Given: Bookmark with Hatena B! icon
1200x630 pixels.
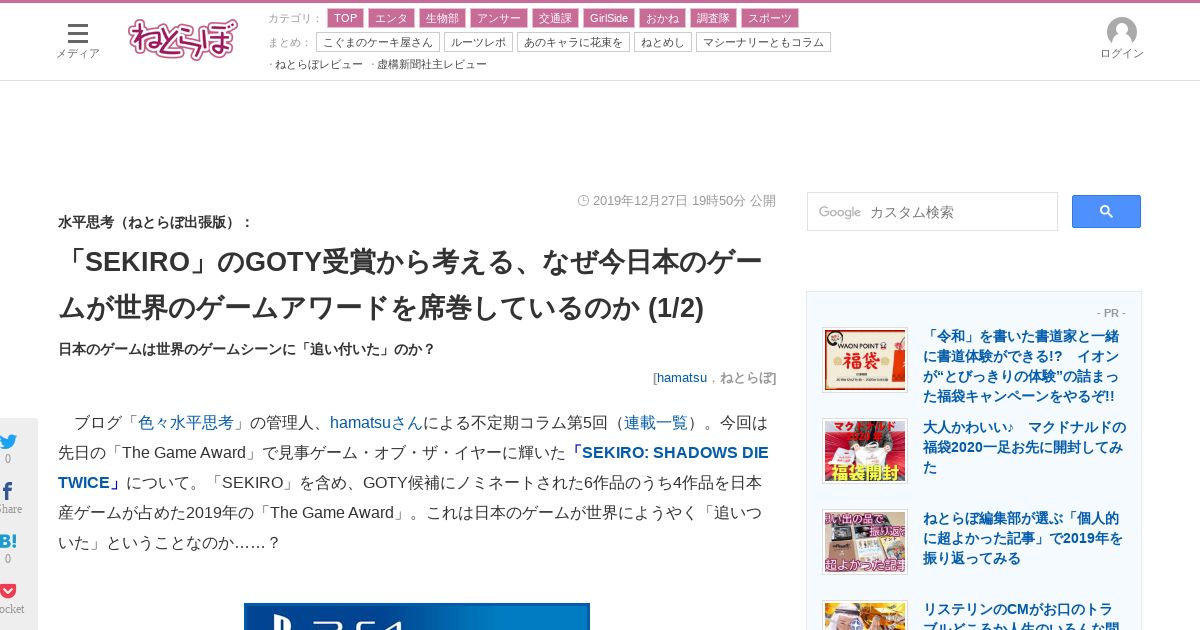Looking at the screenshot, I should point(8,541).
